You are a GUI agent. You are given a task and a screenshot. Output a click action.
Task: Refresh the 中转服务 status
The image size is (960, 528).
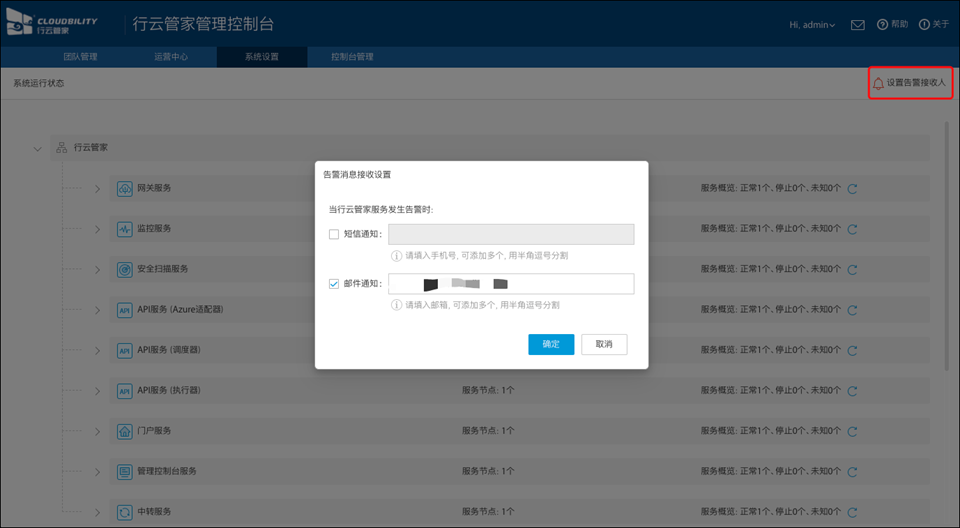point(852,512)
